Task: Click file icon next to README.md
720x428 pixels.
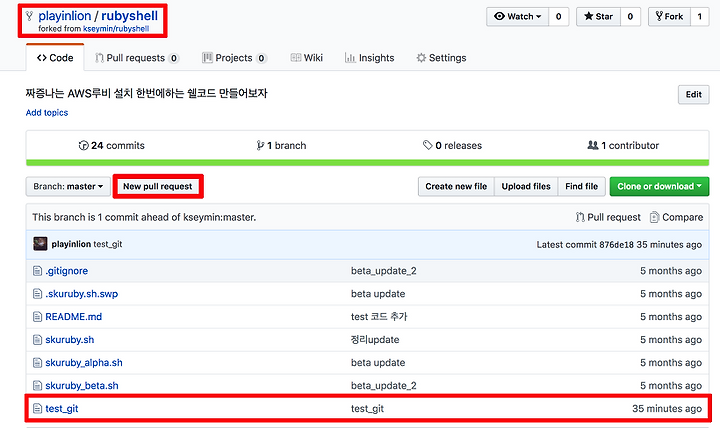Action: [x=37, y=317]
